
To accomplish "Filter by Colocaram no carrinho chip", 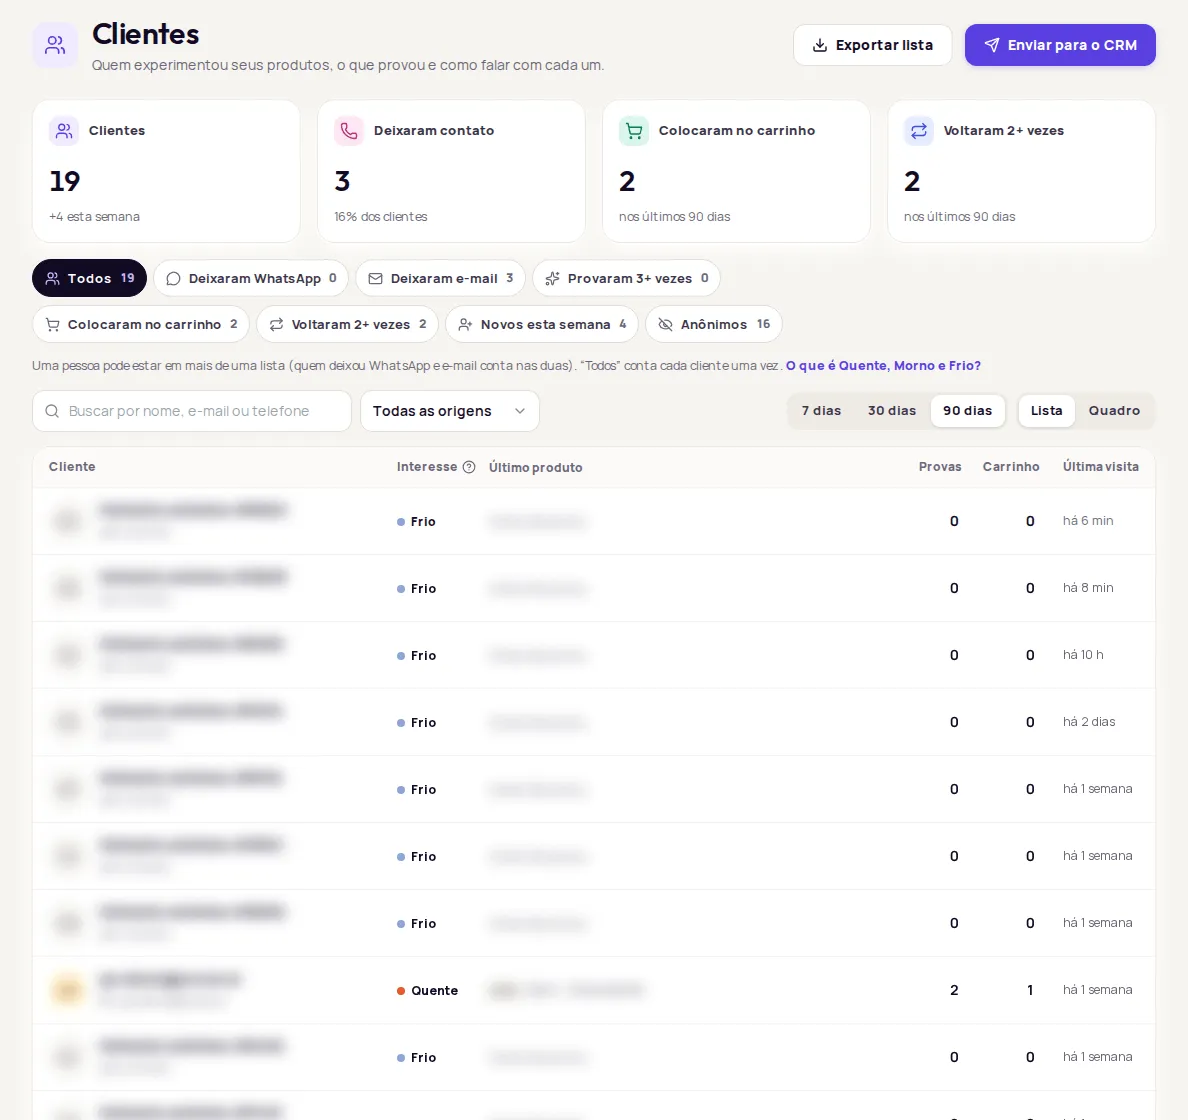I will pyautogui.click(x=141, y=324).
